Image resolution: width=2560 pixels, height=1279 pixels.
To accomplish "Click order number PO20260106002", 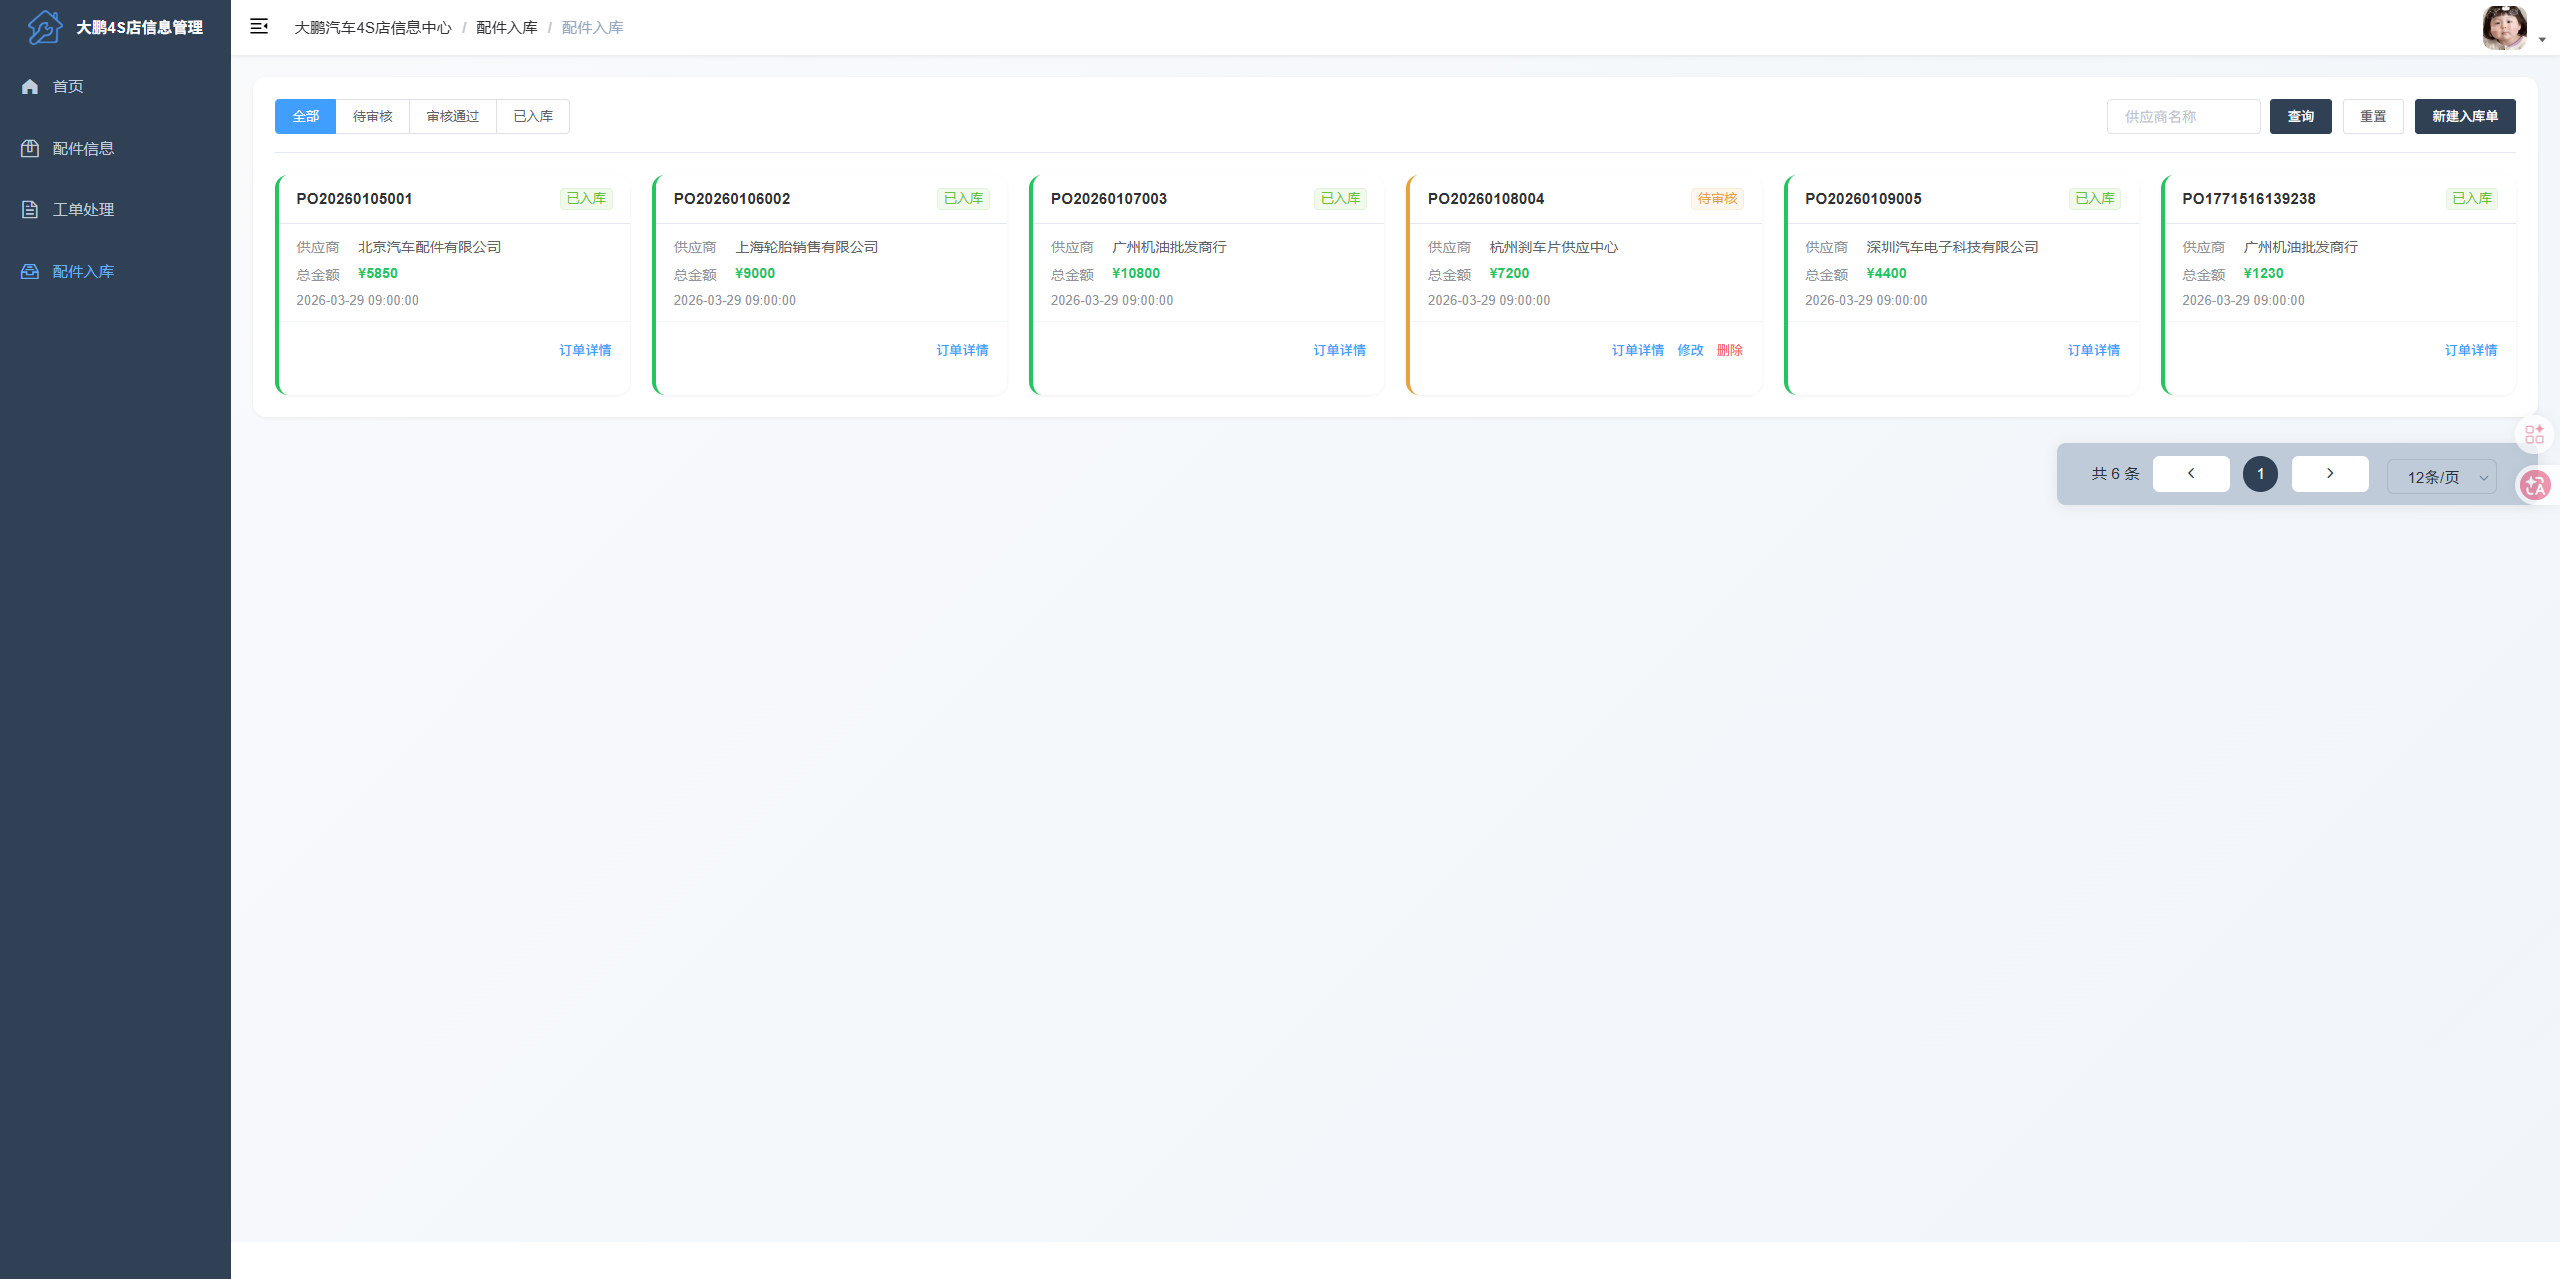I will point(732,199).
